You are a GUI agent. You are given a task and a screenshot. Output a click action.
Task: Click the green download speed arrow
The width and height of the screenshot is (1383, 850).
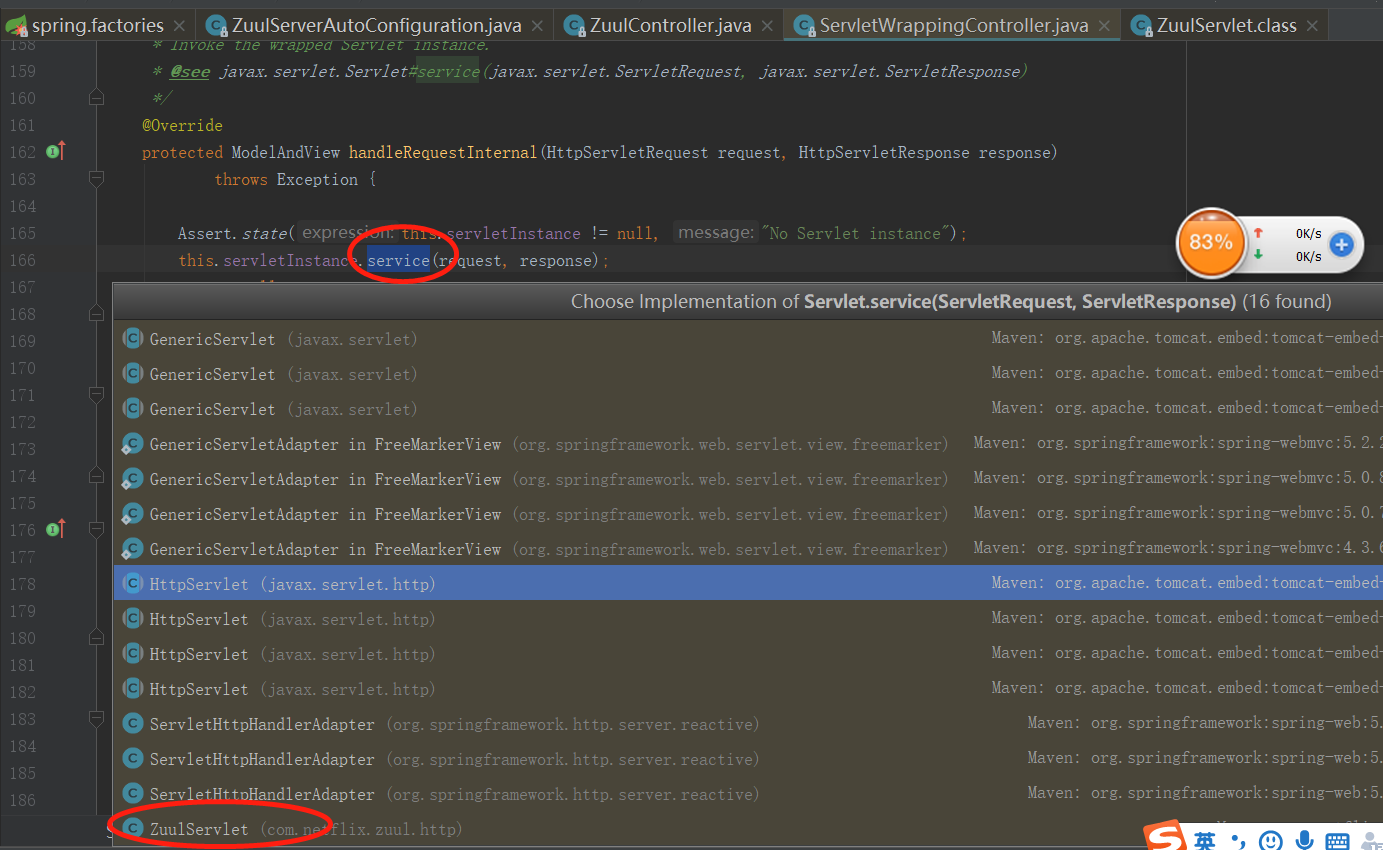pos(1258,255)
